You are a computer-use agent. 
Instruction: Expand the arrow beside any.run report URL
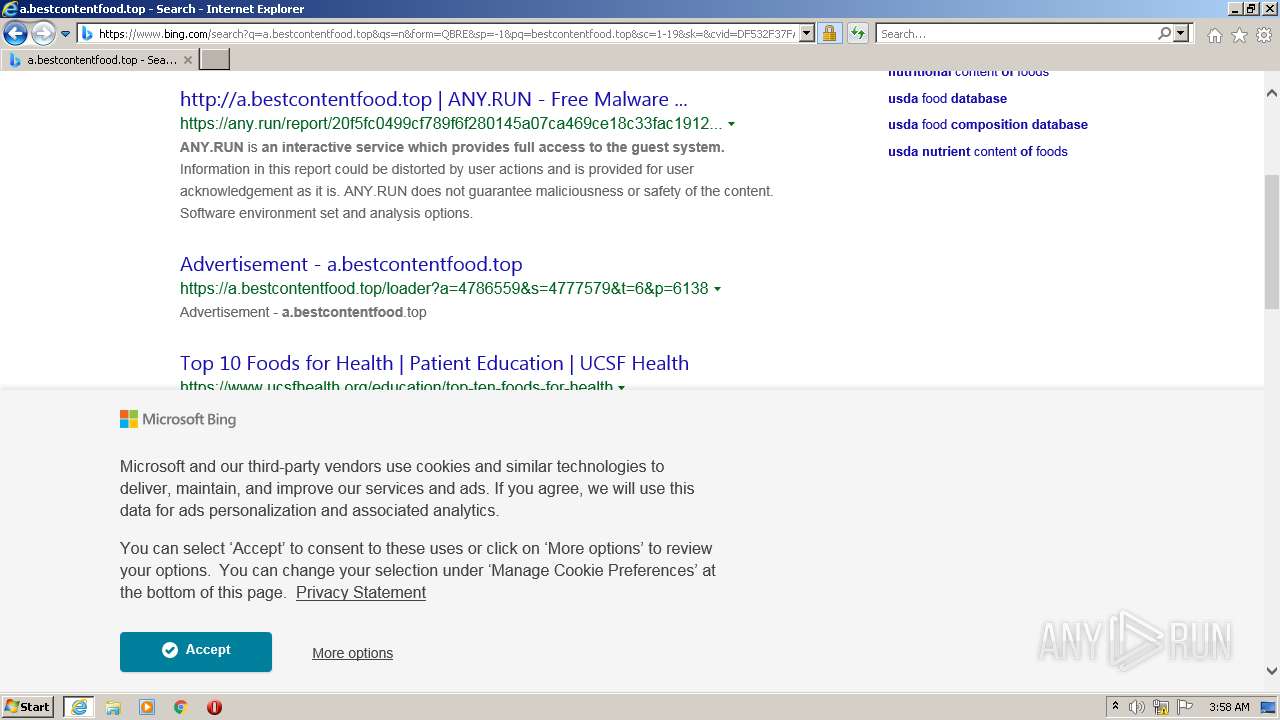[x=731, y=125]
